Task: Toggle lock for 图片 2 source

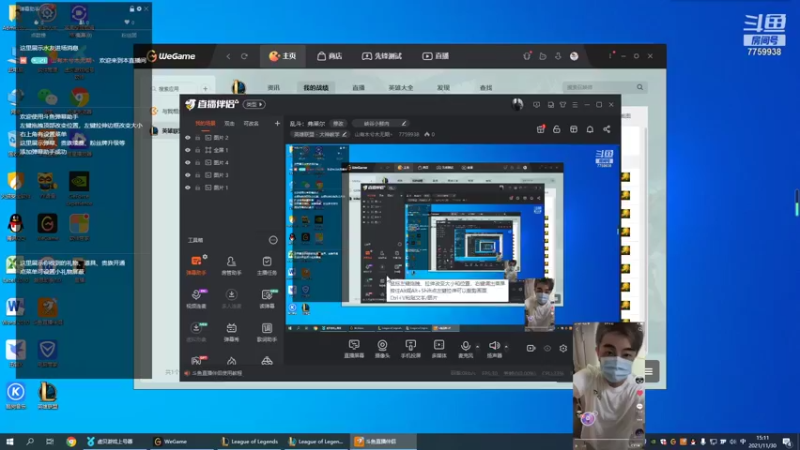Action: coord(197,138)
